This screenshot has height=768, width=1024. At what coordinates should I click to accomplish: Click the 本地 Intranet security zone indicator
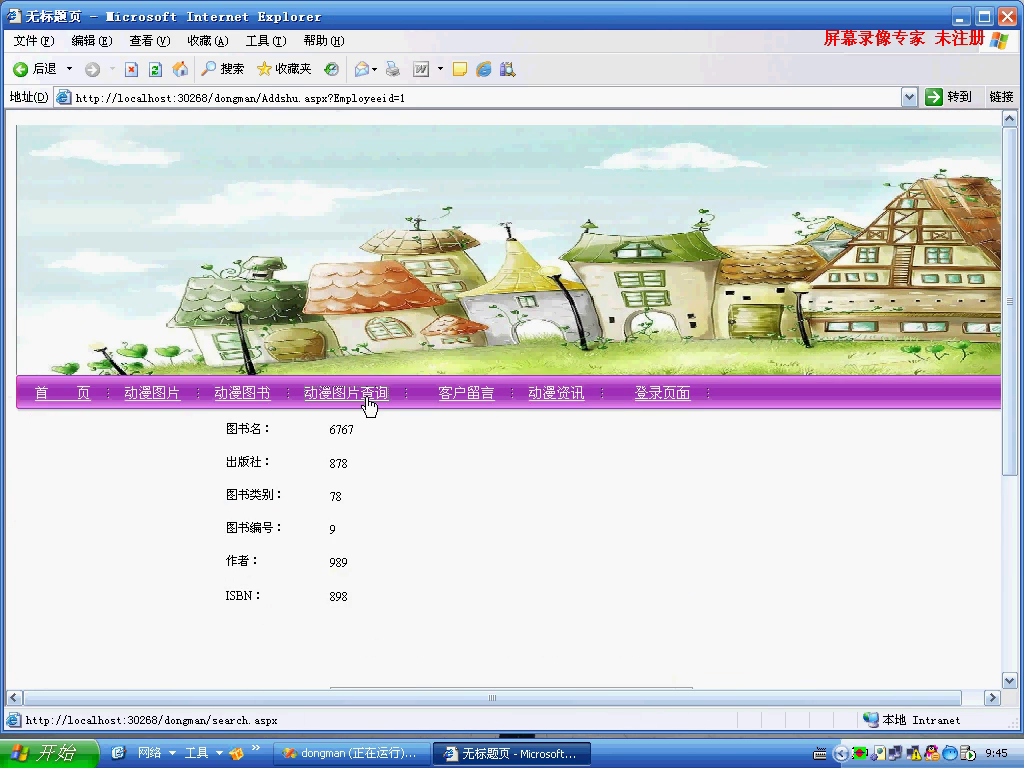912,720
